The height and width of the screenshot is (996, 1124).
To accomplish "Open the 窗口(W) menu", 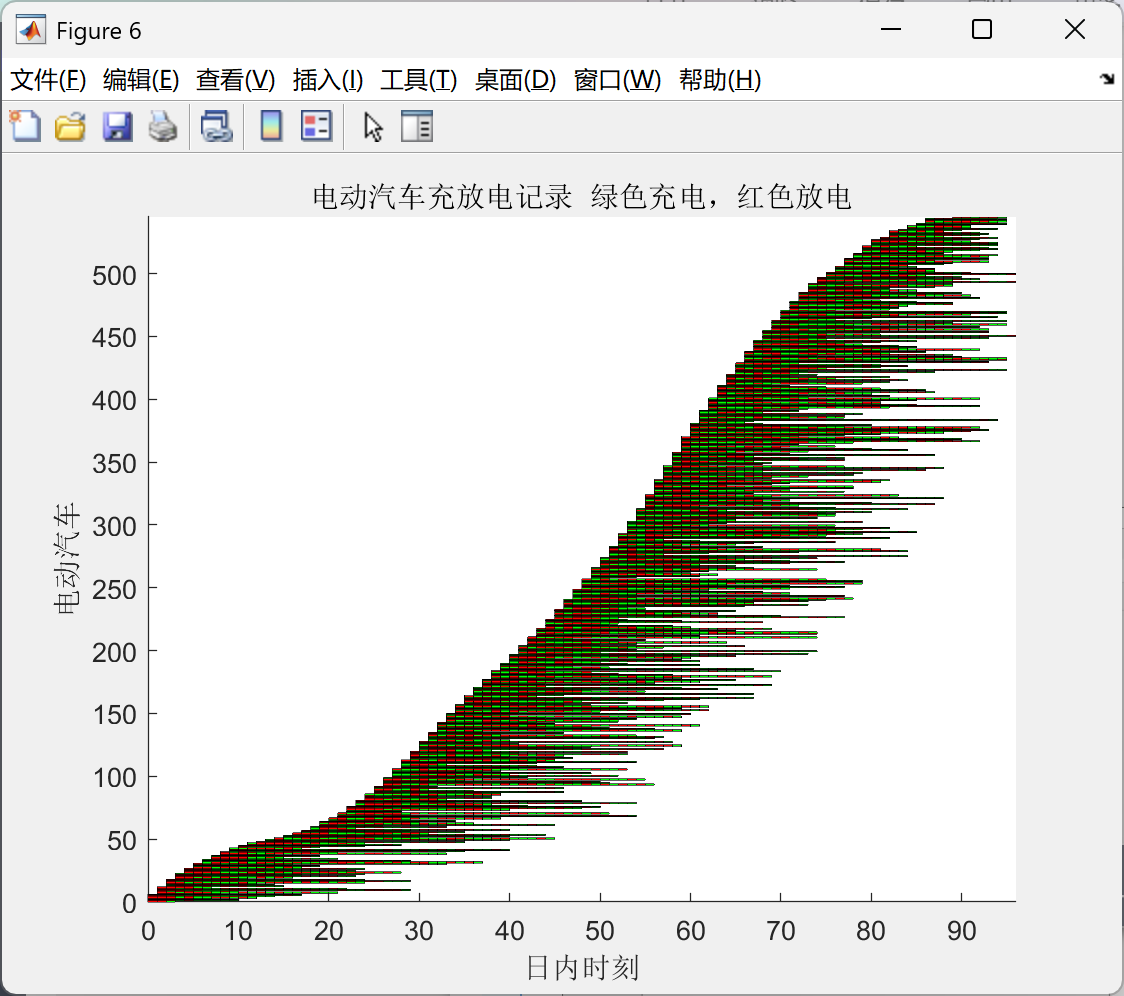I will [x=617, y=80].
